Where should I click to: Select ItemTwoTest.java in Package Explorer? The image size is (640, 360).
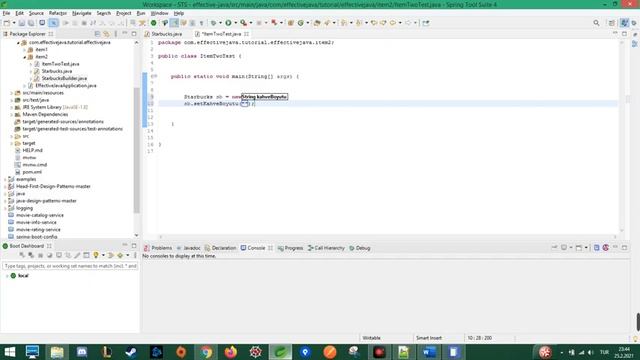[x=60, y=64]
